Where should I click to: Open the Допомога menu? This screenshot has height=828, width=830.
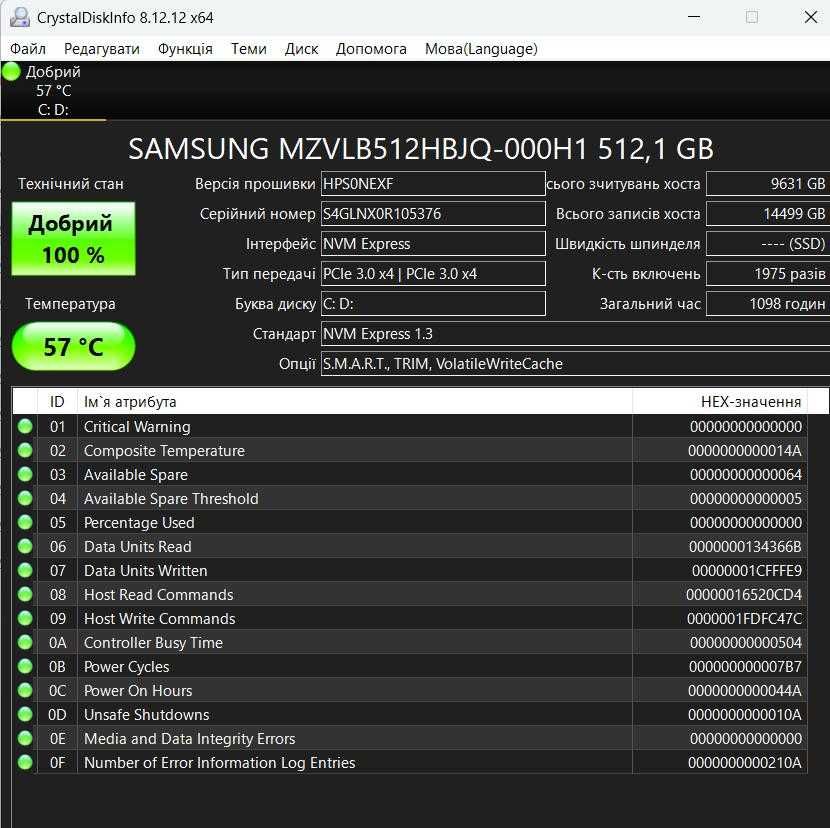pyautogui.click(x=371, y=49)
